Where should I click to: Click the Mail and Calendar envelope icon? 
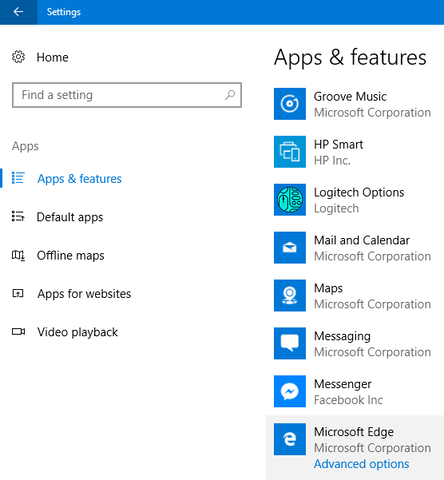pyautogui.click(x=290, y=248)
